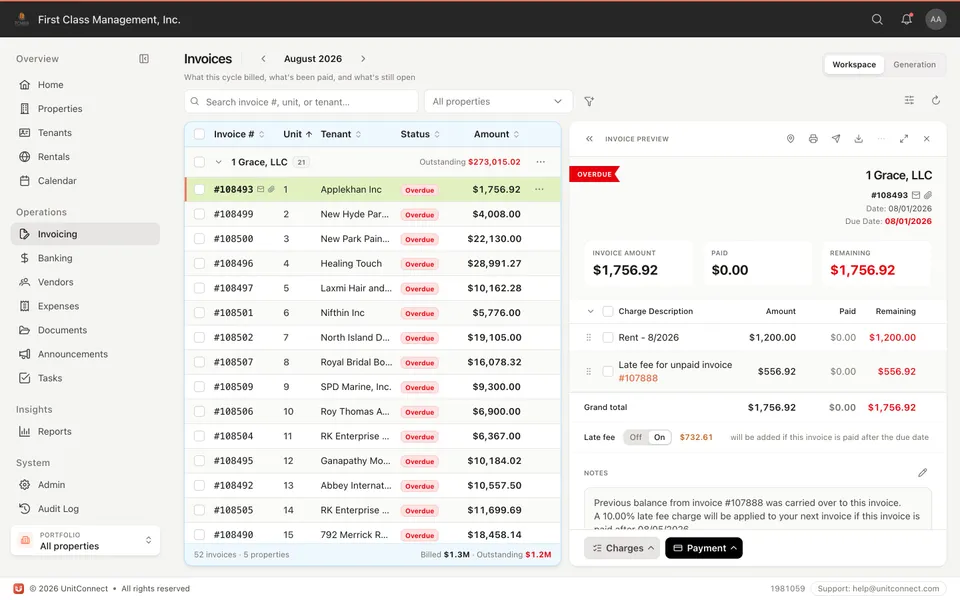
Task: Switch to the Workspace tab
Action: [853, 64]
